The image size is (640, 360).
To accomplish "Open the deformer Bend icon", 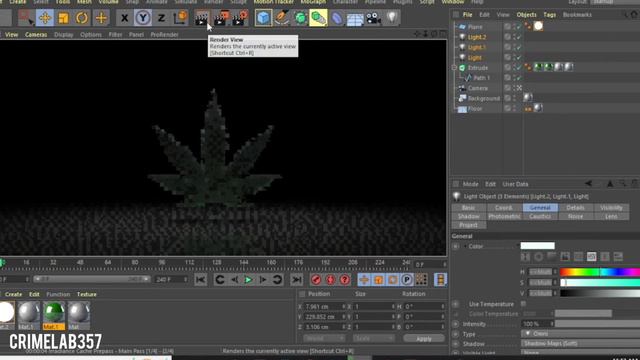I will (x=337, y=18).
